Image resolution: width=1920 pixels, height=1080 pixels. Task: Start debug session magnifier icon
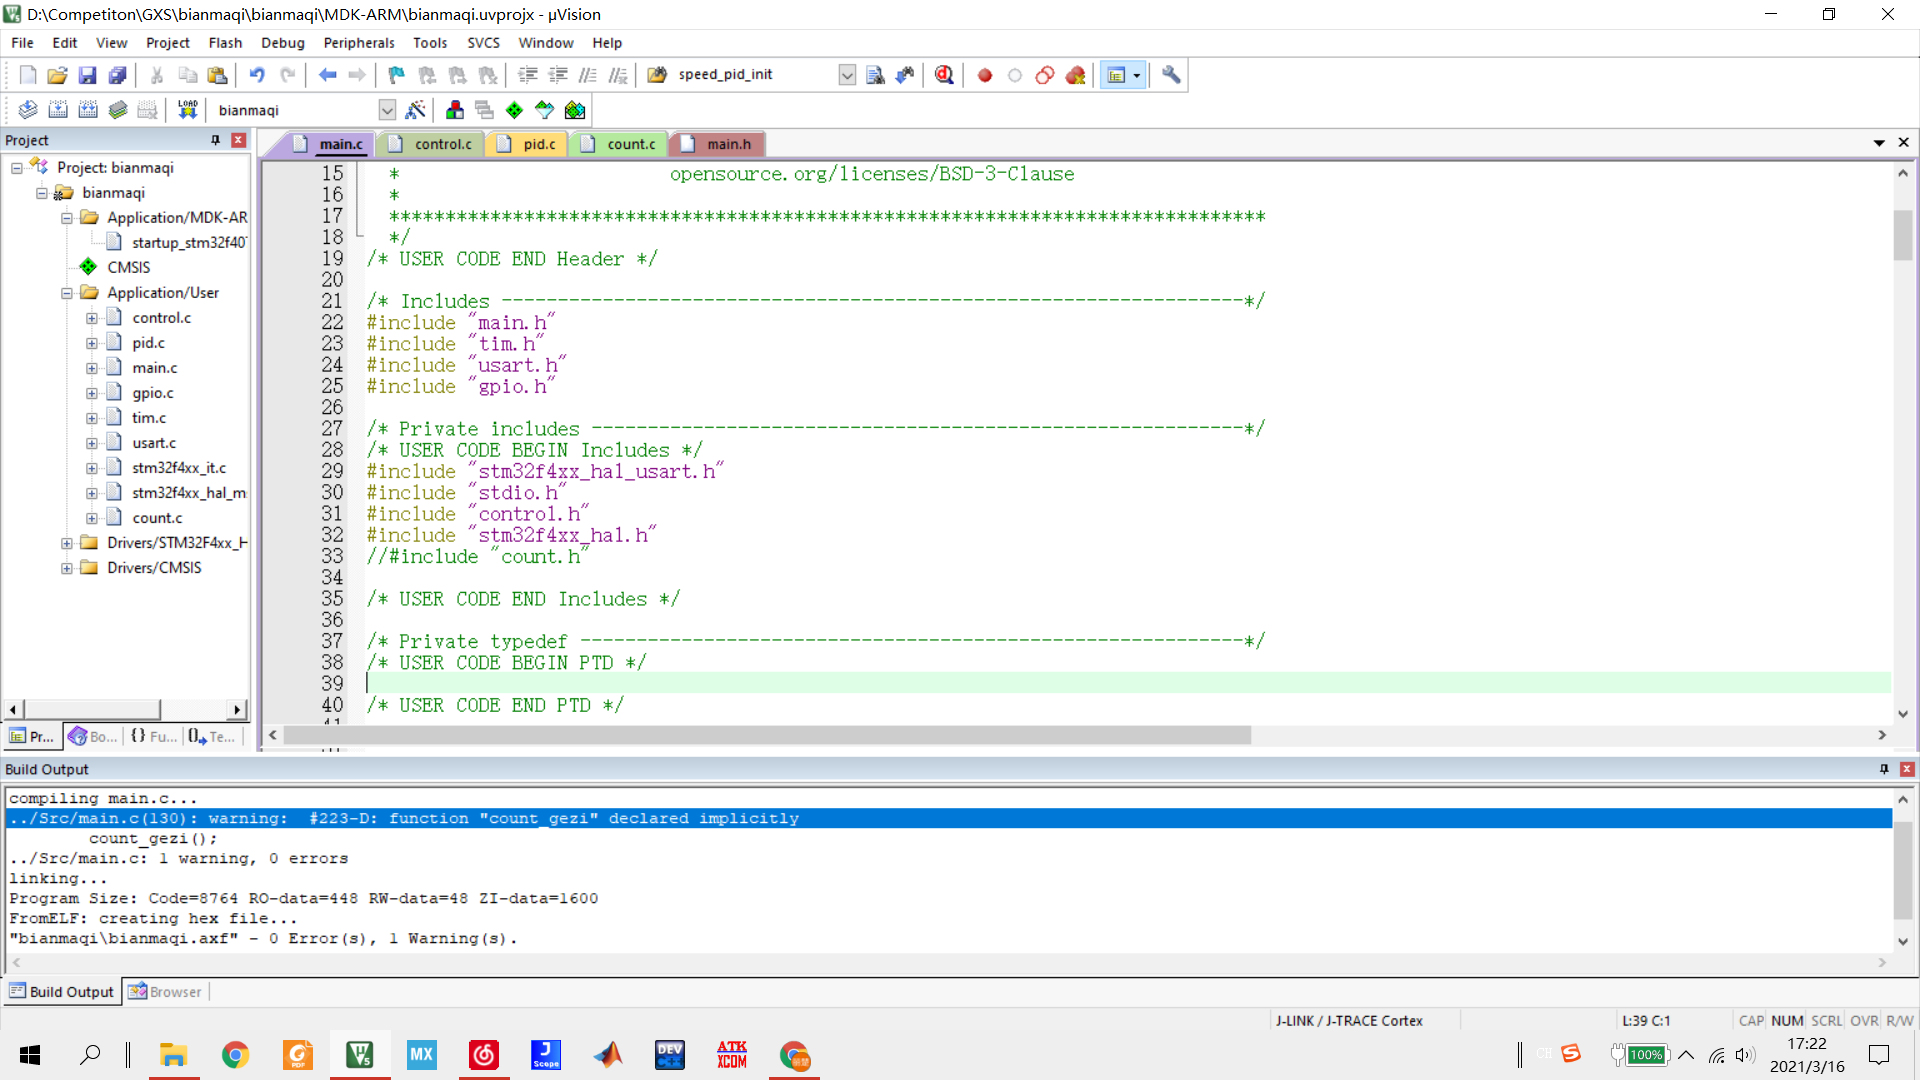pos(944,75)
